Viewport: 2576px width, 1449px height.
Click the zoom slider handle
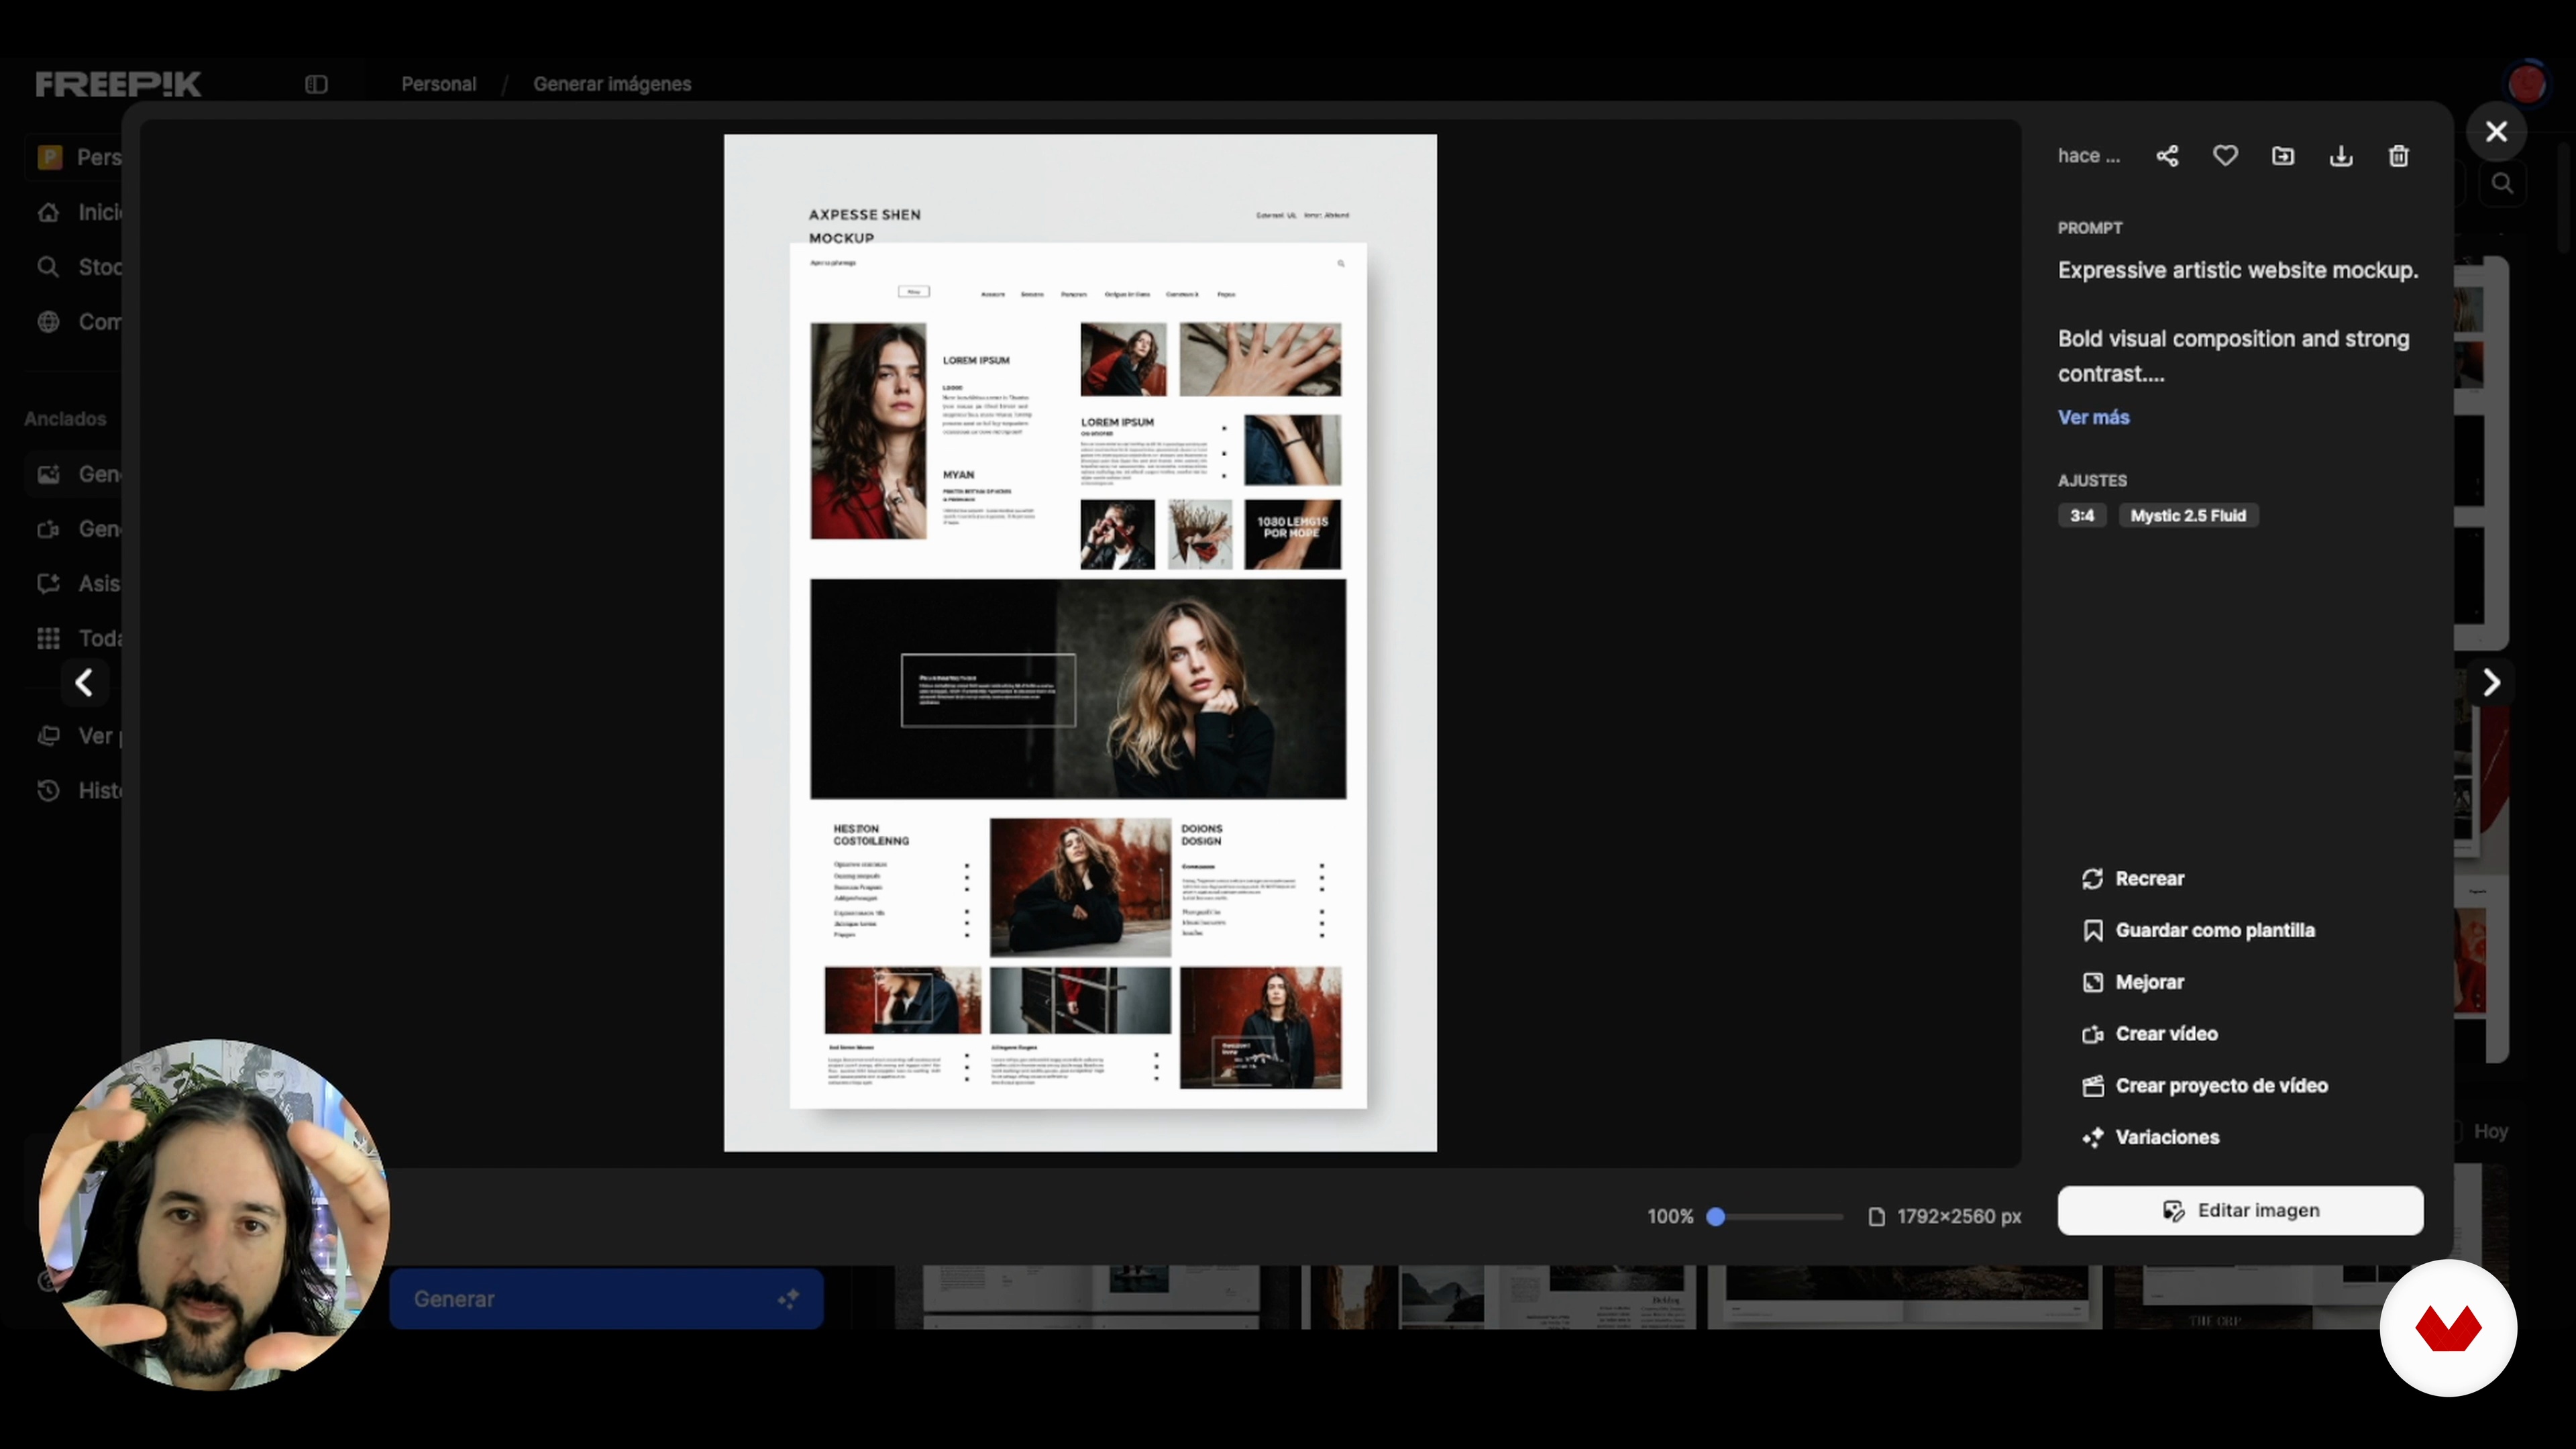(x=1716, y=1216)
